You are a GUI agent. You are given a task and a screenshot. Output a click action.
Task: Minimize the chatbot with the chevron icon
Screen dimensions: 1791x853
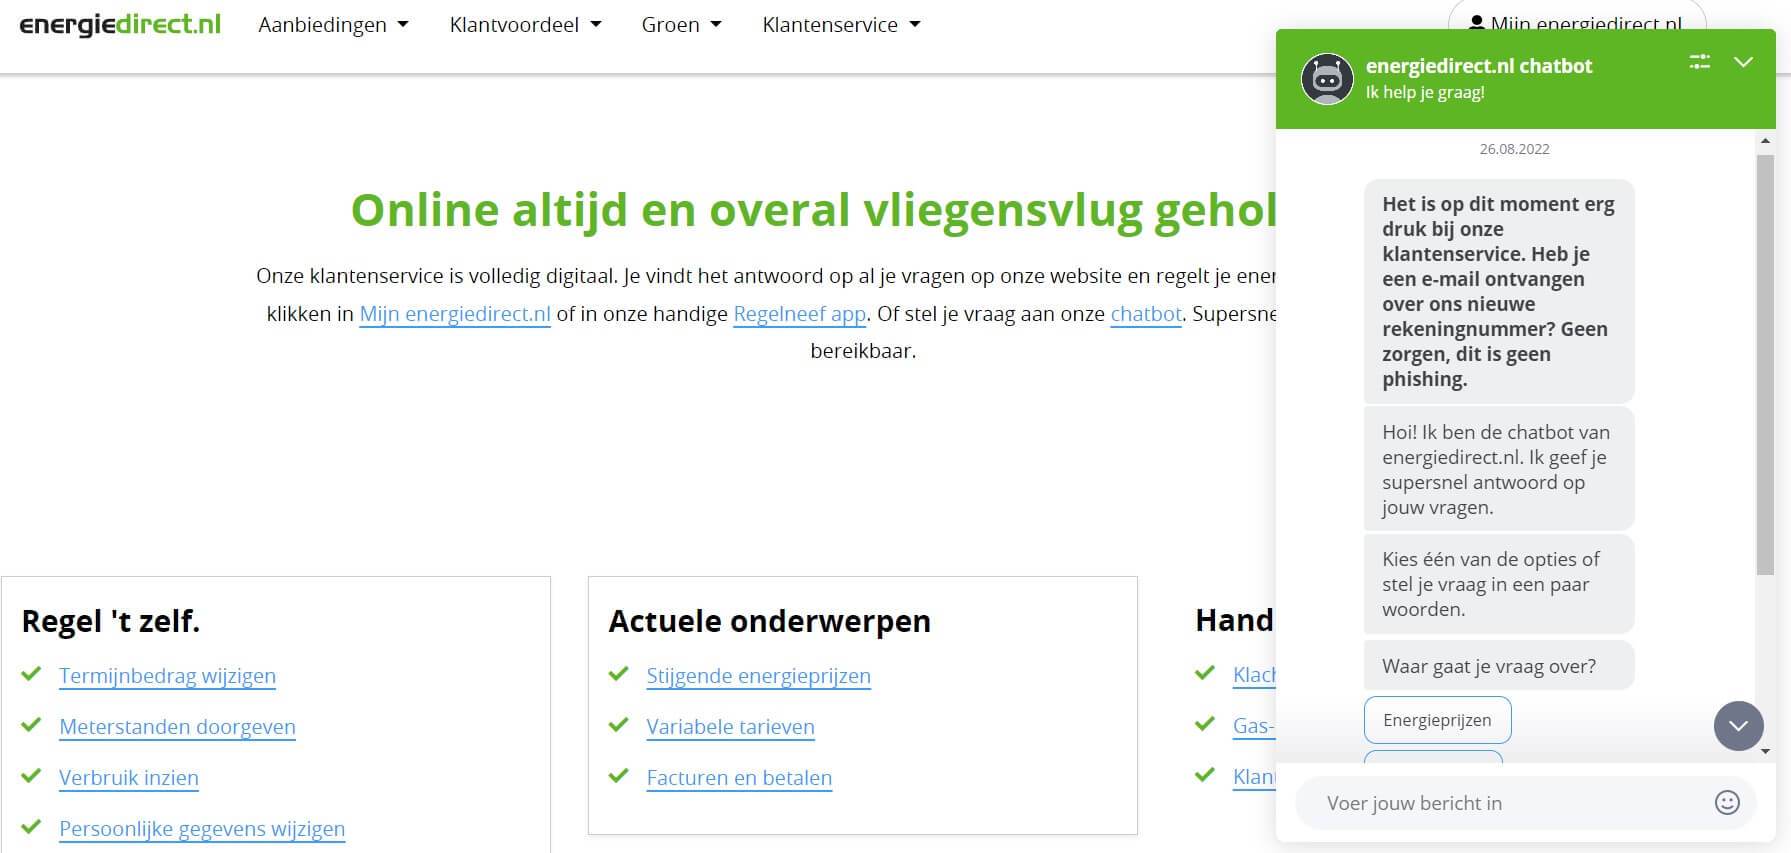[1743, 62]
